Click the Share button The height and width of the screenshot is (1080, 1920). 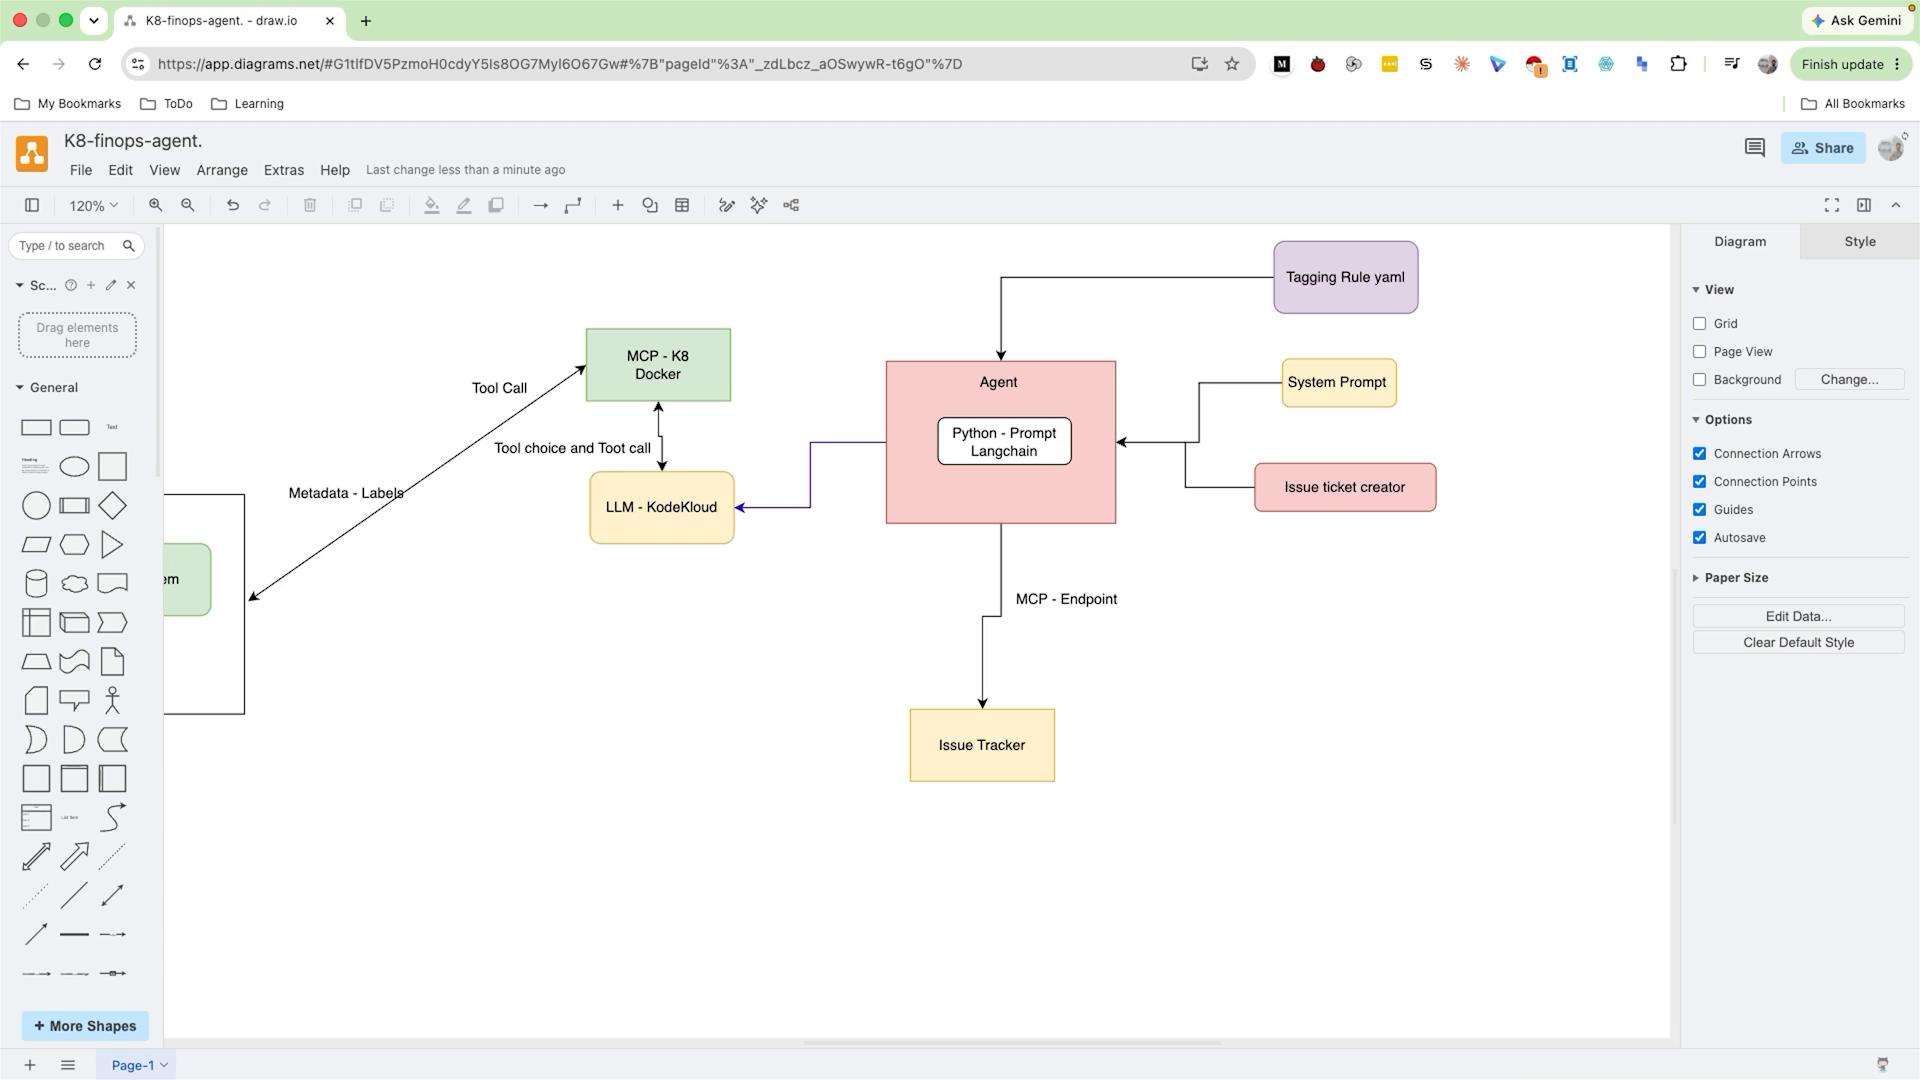pyautogui.click(x=1822, y=148)
